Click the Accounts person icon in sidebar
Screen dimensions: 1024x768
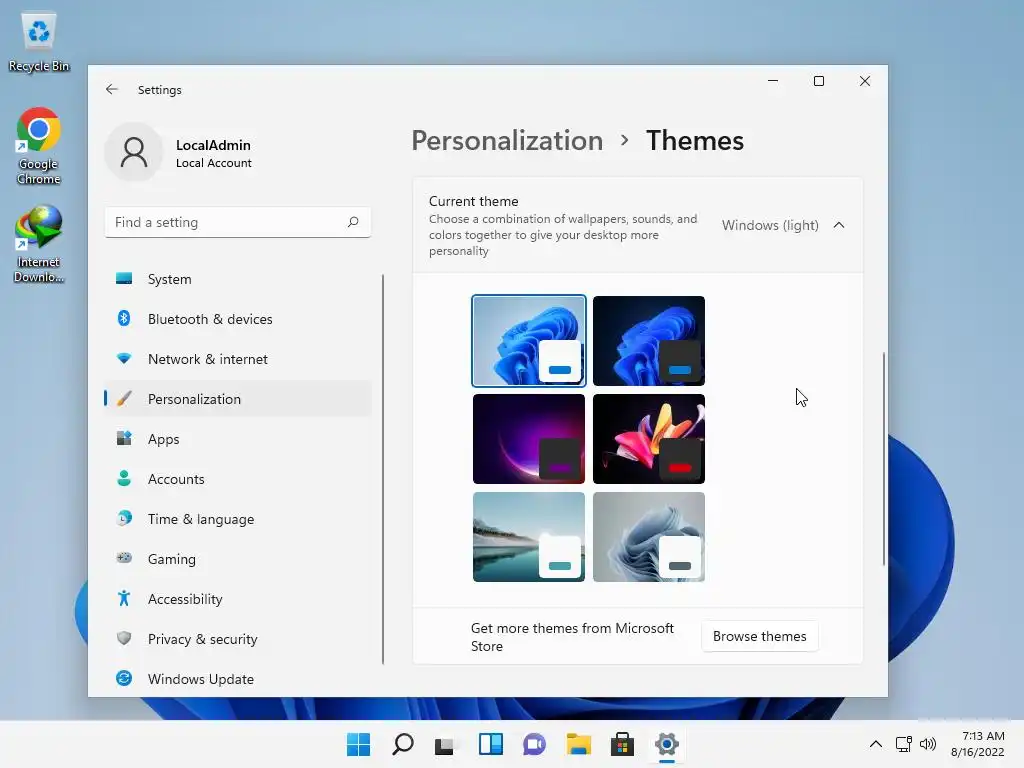click(x=123, y=479)
